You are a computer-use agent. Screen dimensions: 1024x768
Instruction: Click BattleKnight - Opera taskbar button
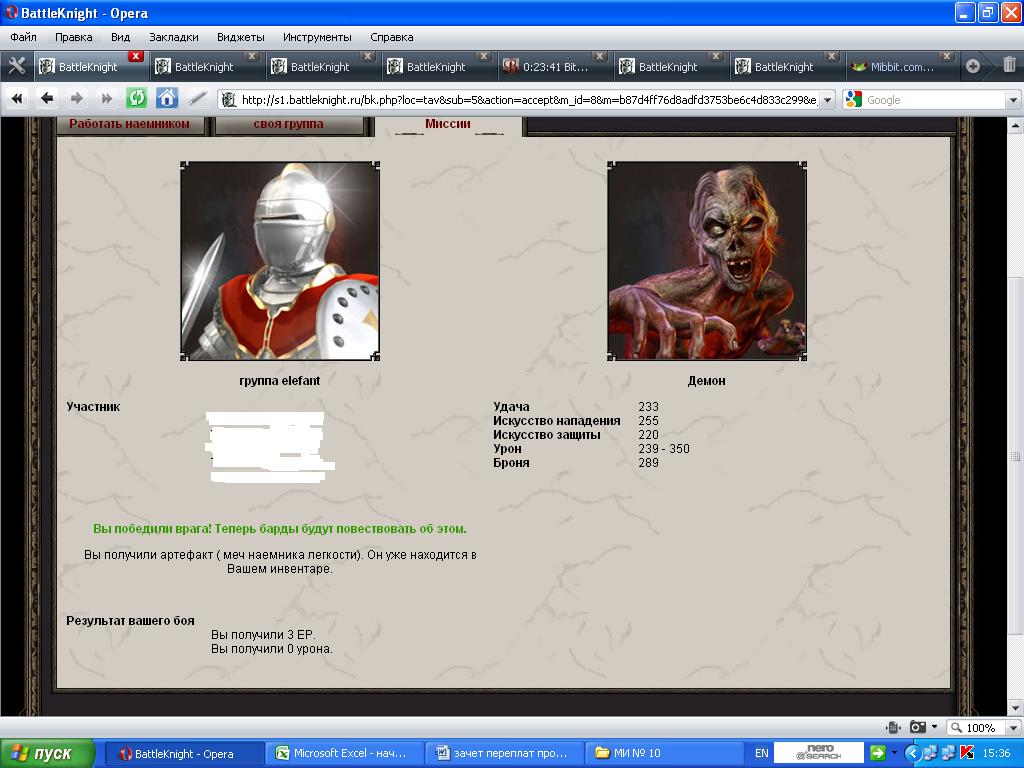(184, 754)
